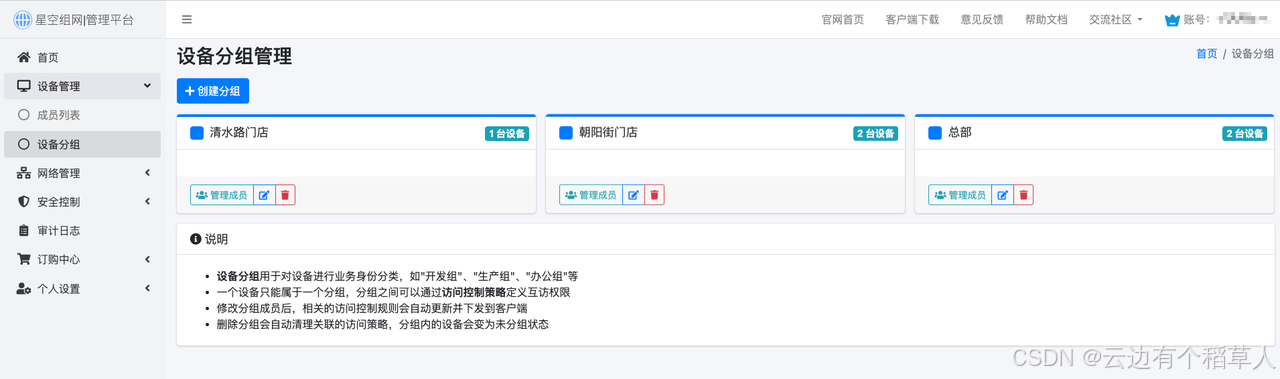Delete the 朝阳街门店 group

(654, 195)
